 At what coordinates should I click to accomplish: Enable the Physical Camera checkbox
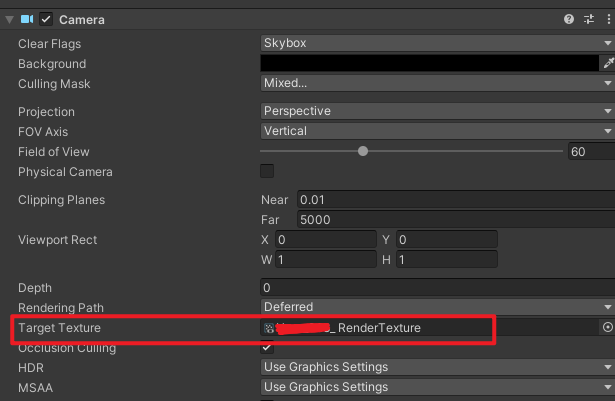pyautogui.click(x=267, y=171)
